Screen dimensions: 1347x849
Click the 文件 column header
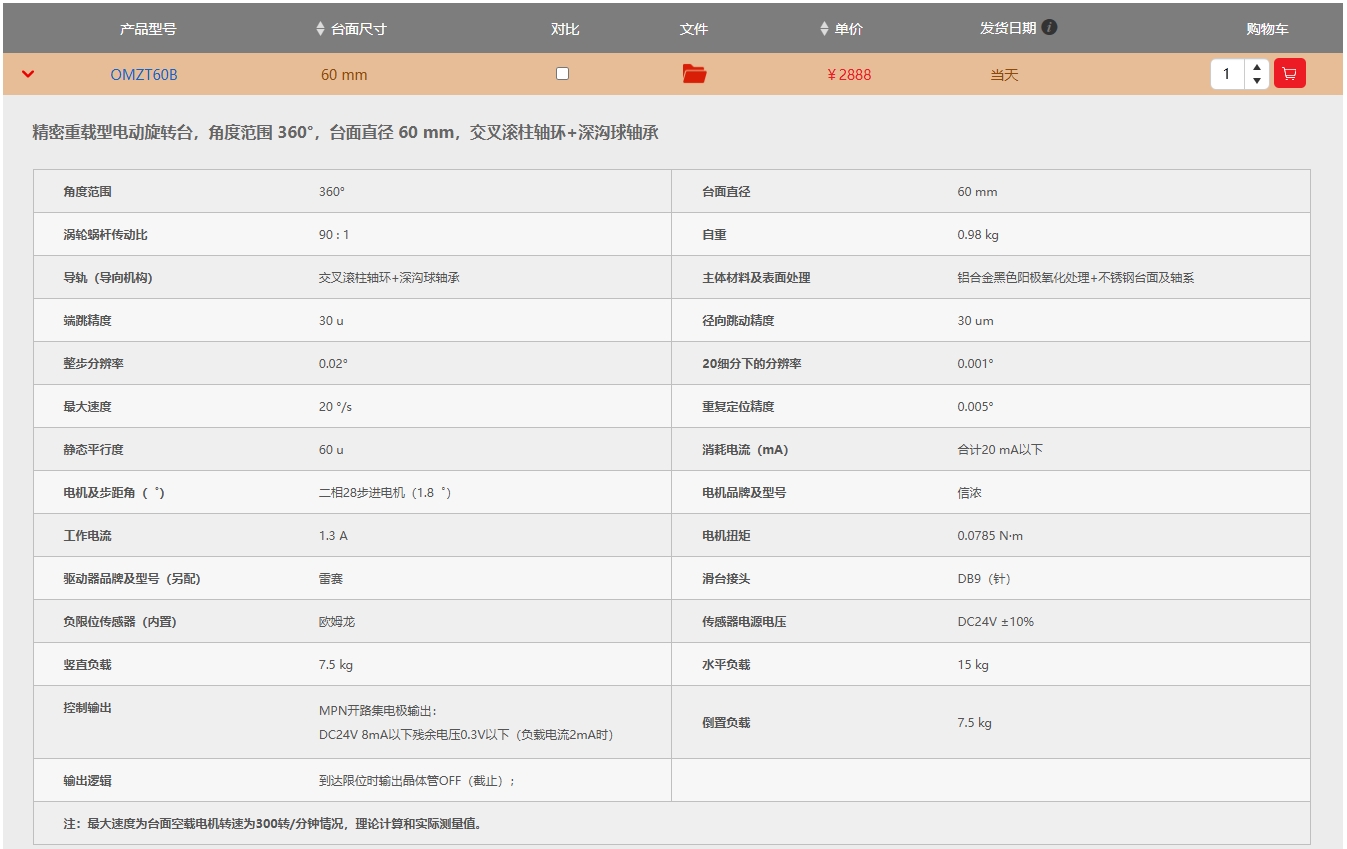click(693, 29)
